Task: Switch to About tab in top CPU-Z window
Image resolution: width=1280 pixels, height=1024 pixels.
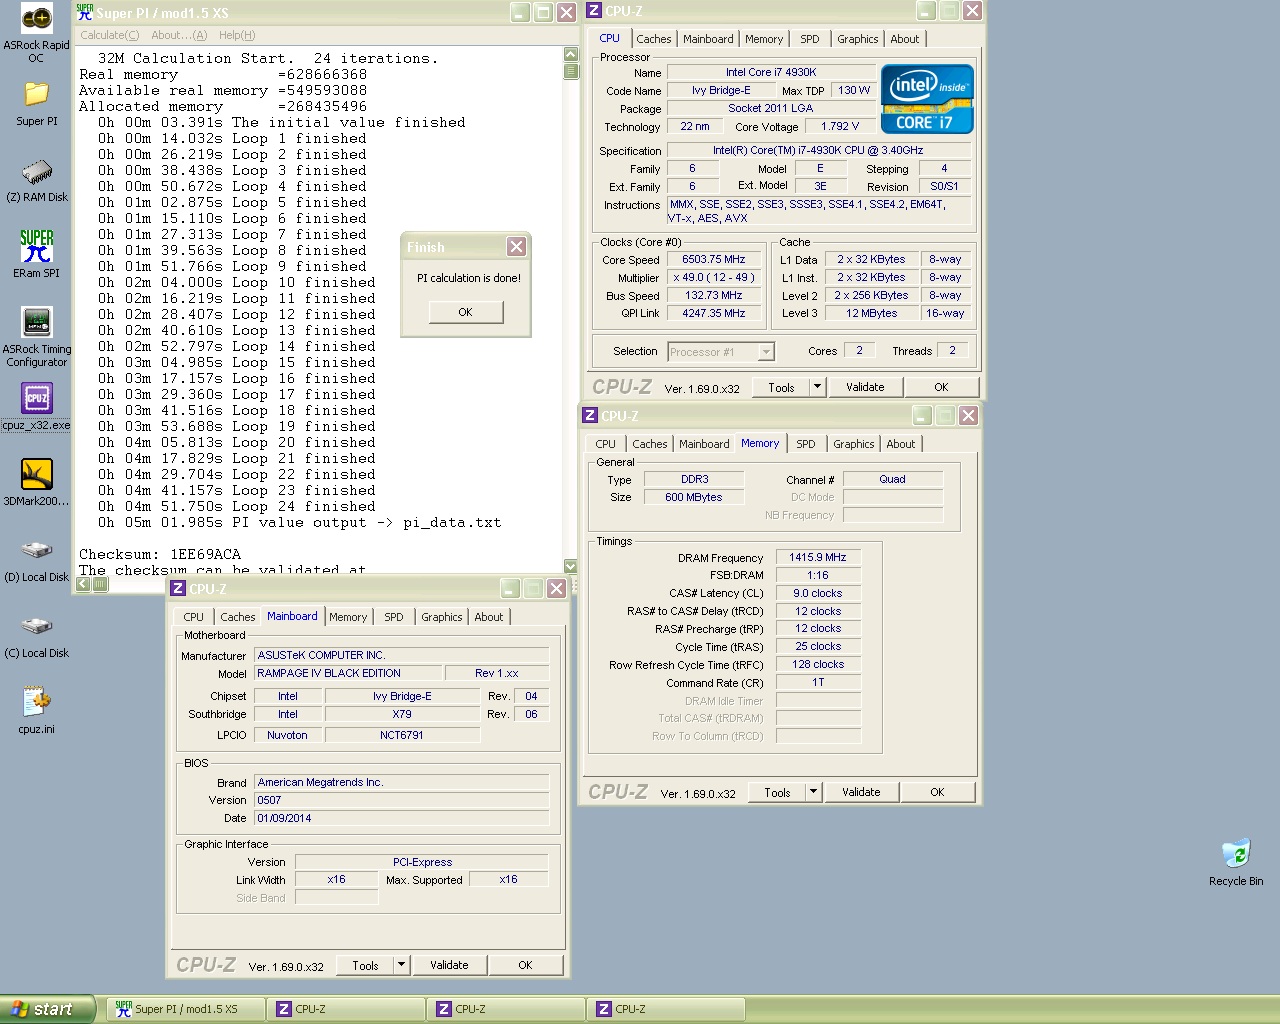Action: pos(905,39)
